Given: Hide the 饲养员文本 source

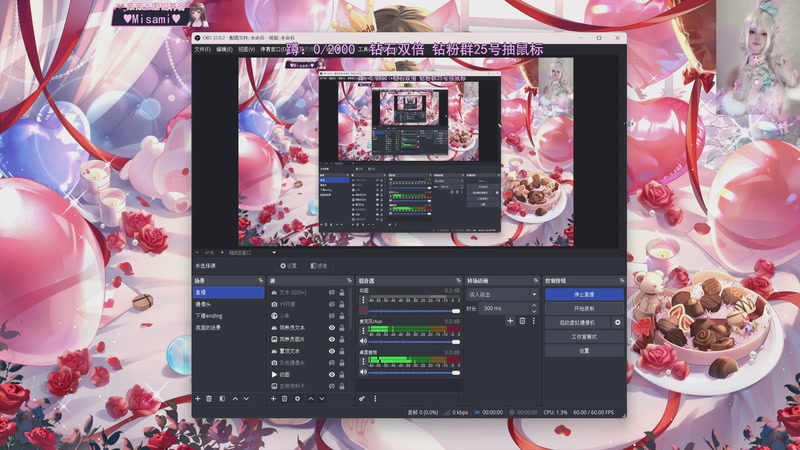Looking at the screenshot, I should click(x=332, y=328).
